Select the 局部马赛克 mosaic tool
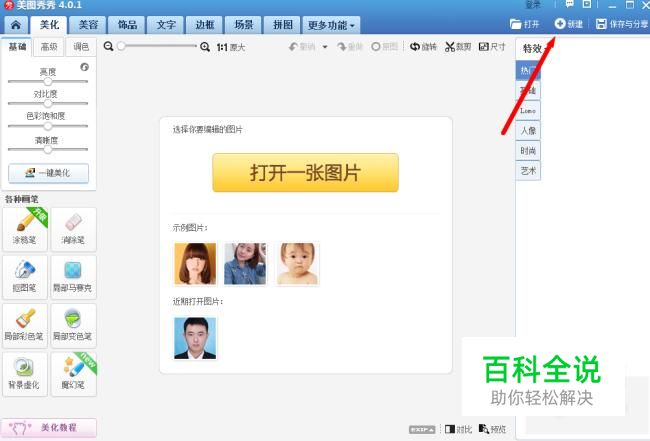Viewport: 650px width, 441px height. click(x=73, y=277)
